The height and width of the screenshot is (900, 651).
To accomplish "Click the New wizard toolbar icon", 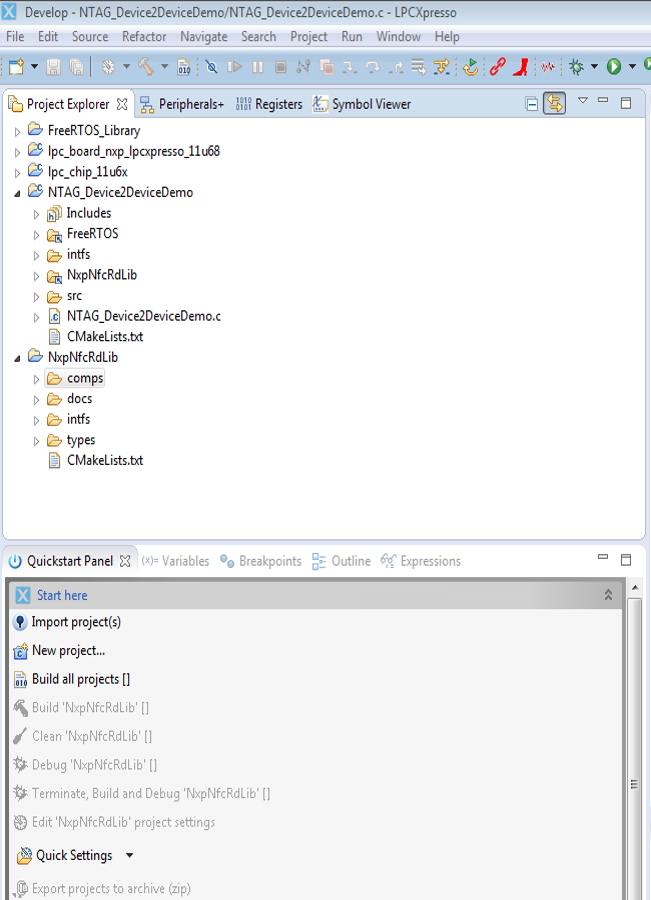I will pos(16,67).
